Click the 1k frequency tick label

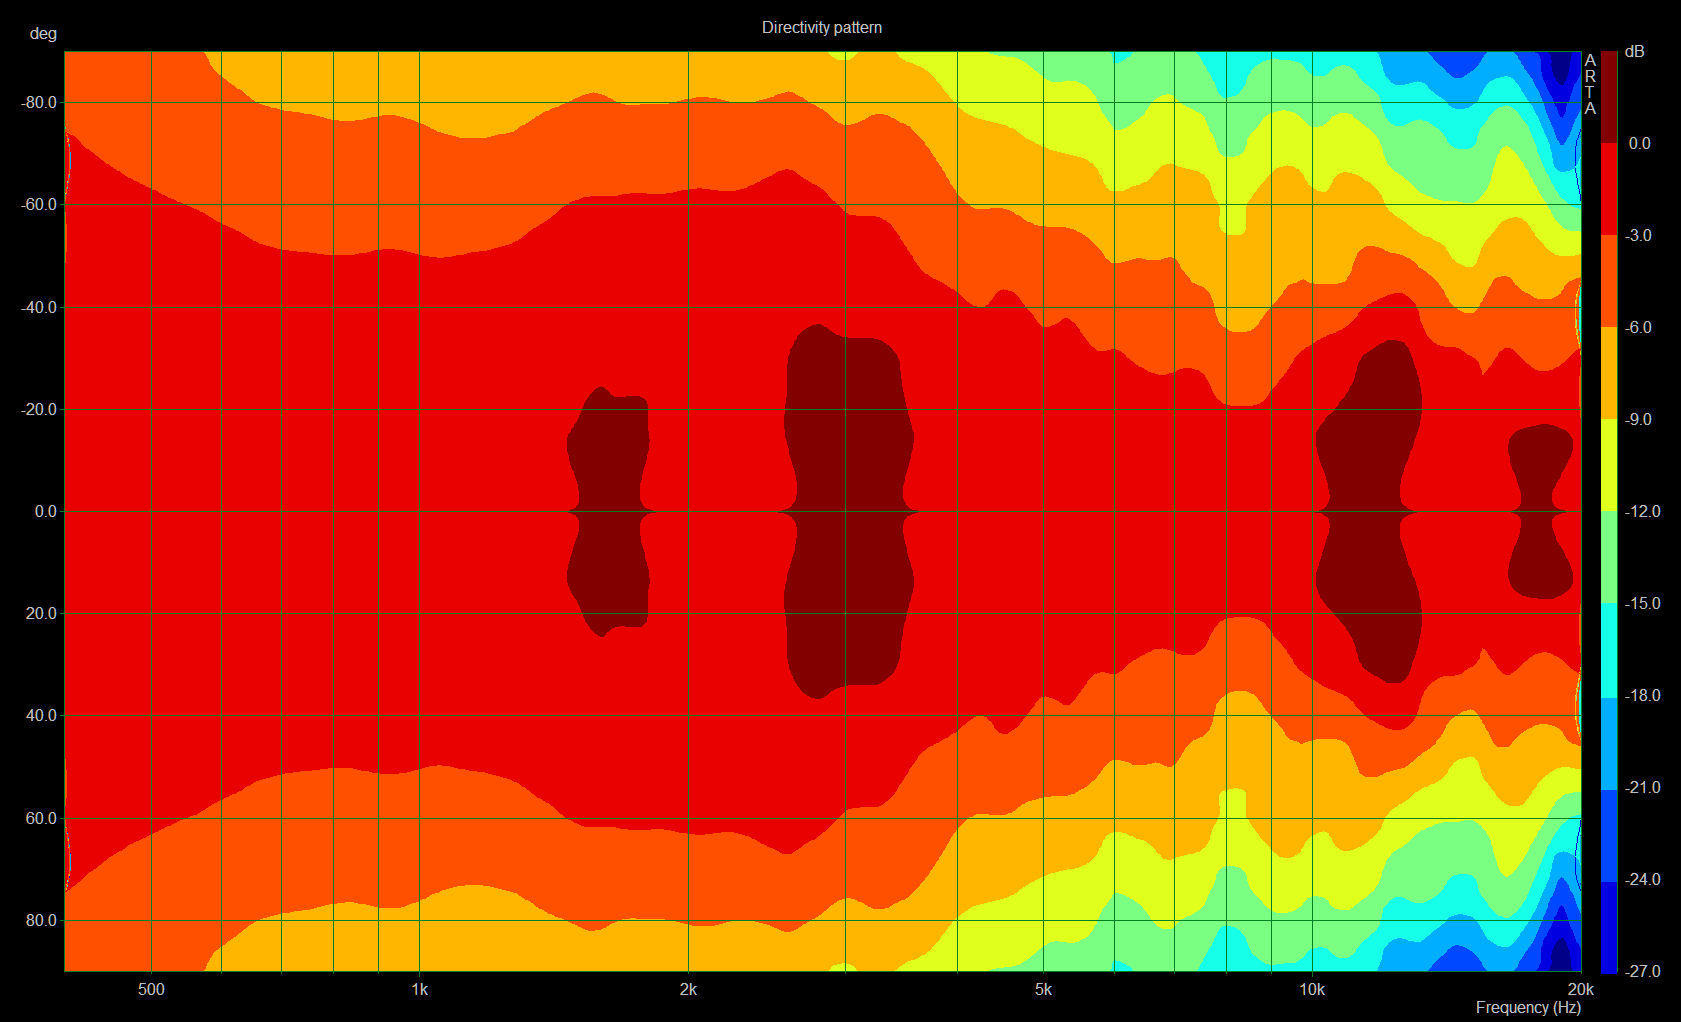tap(419, 989)
